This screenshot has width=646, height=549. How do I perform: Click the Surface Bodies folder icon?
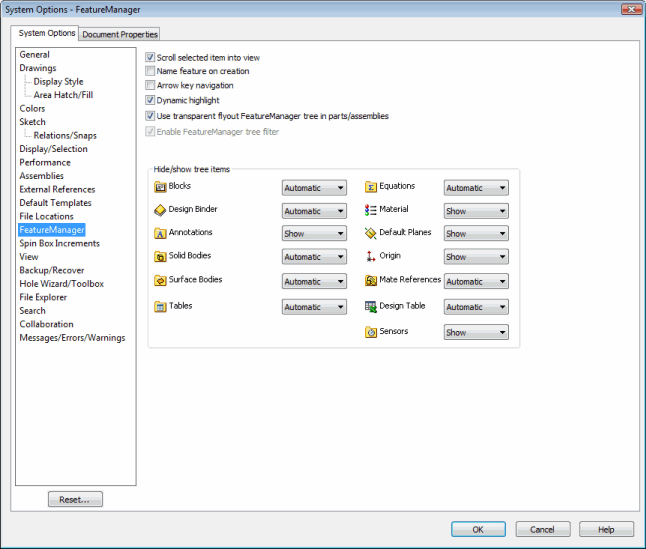(x=160, y=280)
